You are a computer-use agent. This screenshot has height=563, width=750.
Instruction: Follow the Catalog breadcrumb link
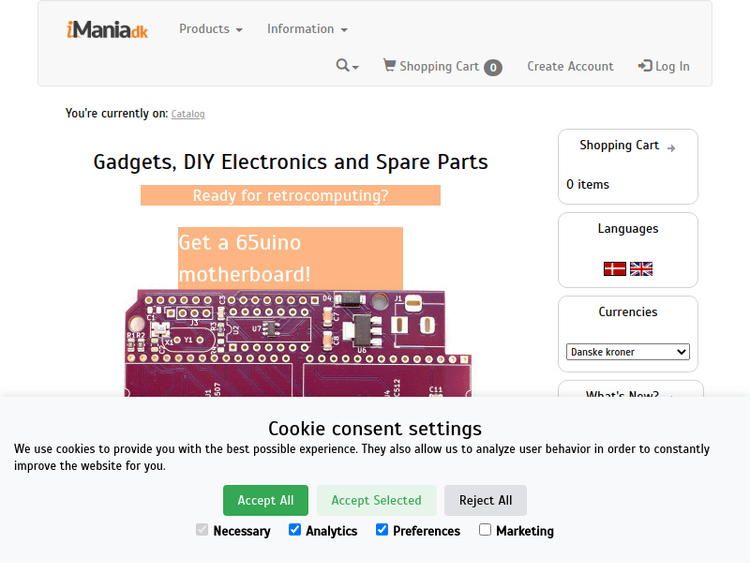[x=188, y=114]
